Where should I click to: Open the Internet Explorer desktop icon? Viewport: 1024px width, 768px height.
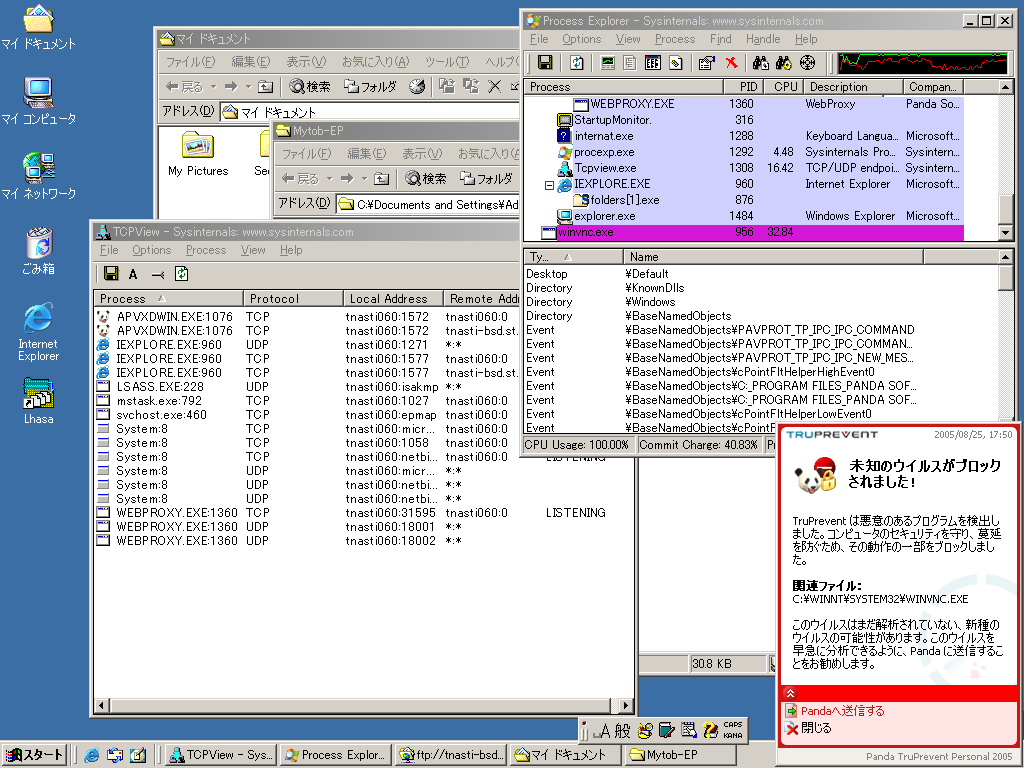(x=38, y=319)
